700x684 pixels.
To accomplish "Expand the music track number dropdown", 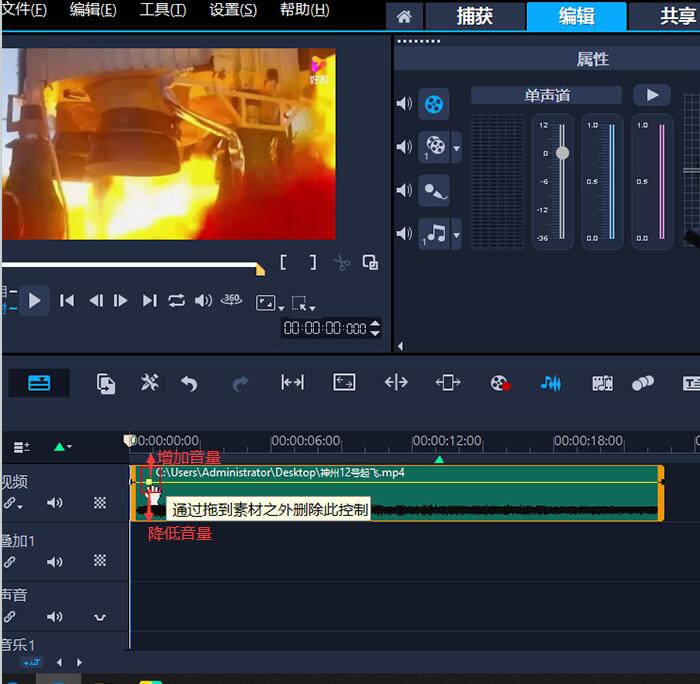I will pos(457,235).
